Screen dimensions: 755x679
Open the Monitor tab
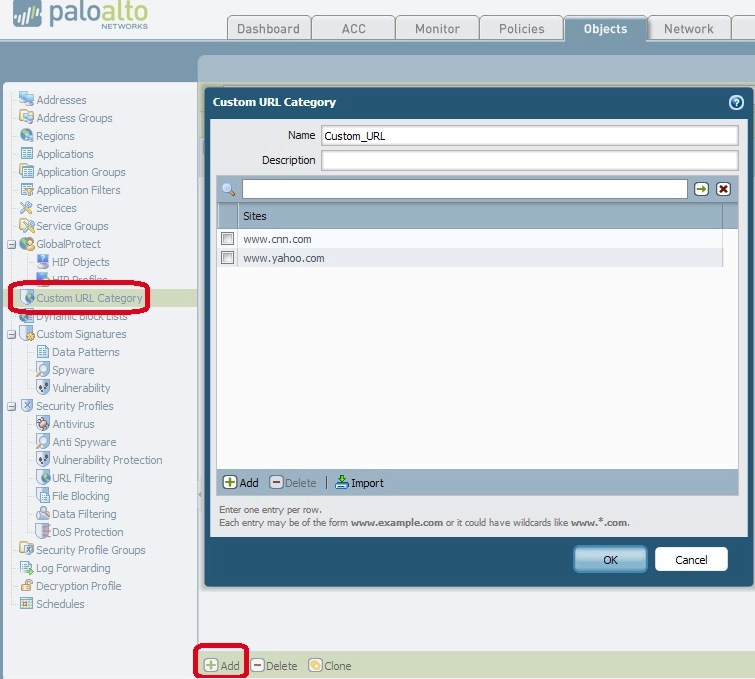437,28
